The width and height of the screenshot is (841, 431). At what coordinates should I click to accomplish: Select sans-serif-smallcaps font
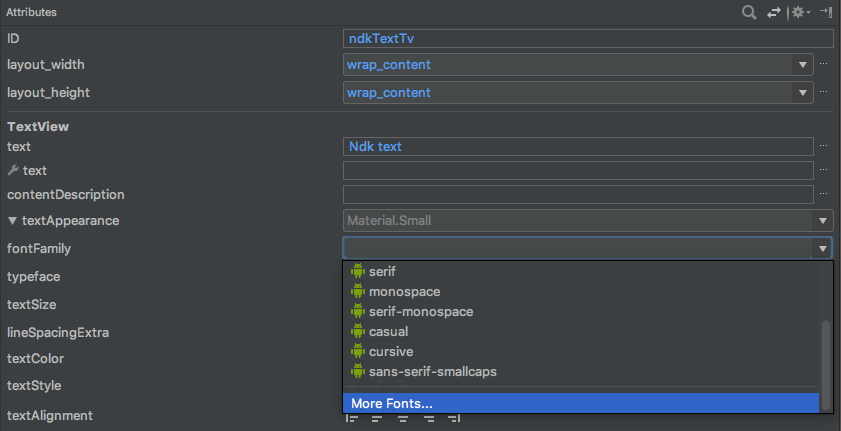click(433, 372)
